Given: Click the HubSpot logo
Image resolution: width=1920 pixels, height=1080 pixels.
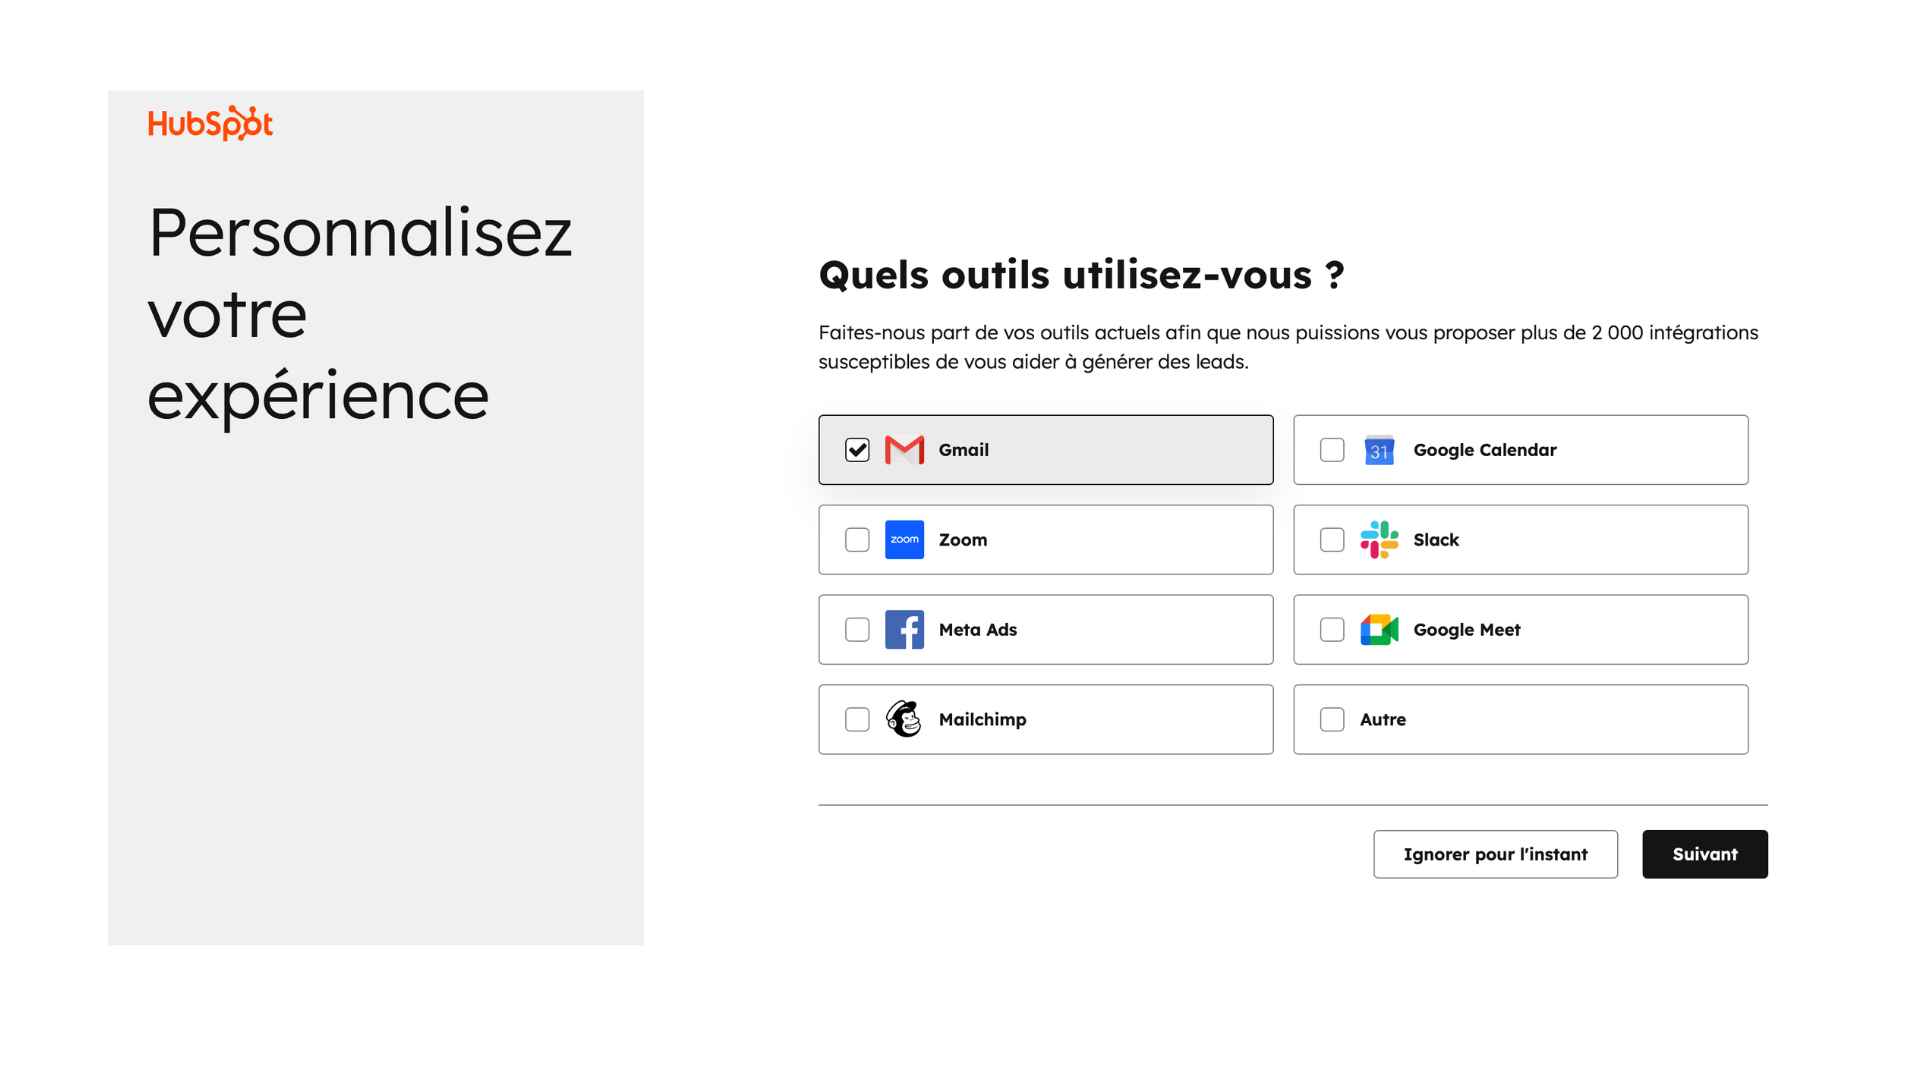Looking at the screenshot, I should pos(210,123).
